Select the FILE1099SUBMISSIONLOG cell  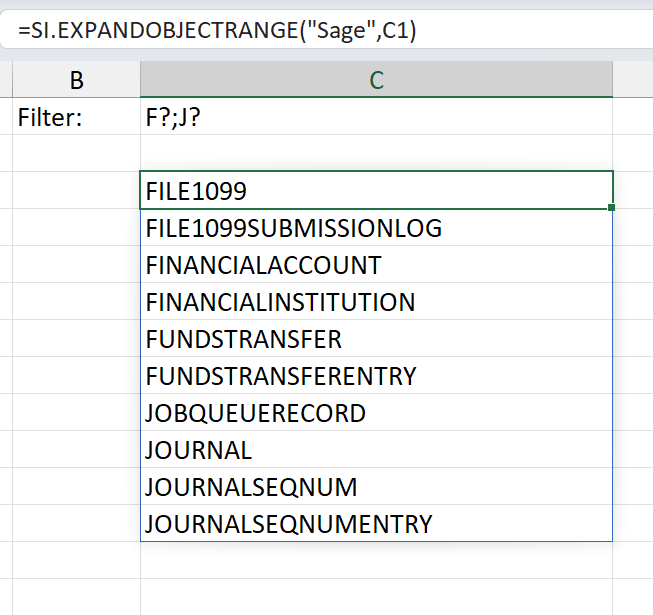pyautogui.click(x=376, y=227)
